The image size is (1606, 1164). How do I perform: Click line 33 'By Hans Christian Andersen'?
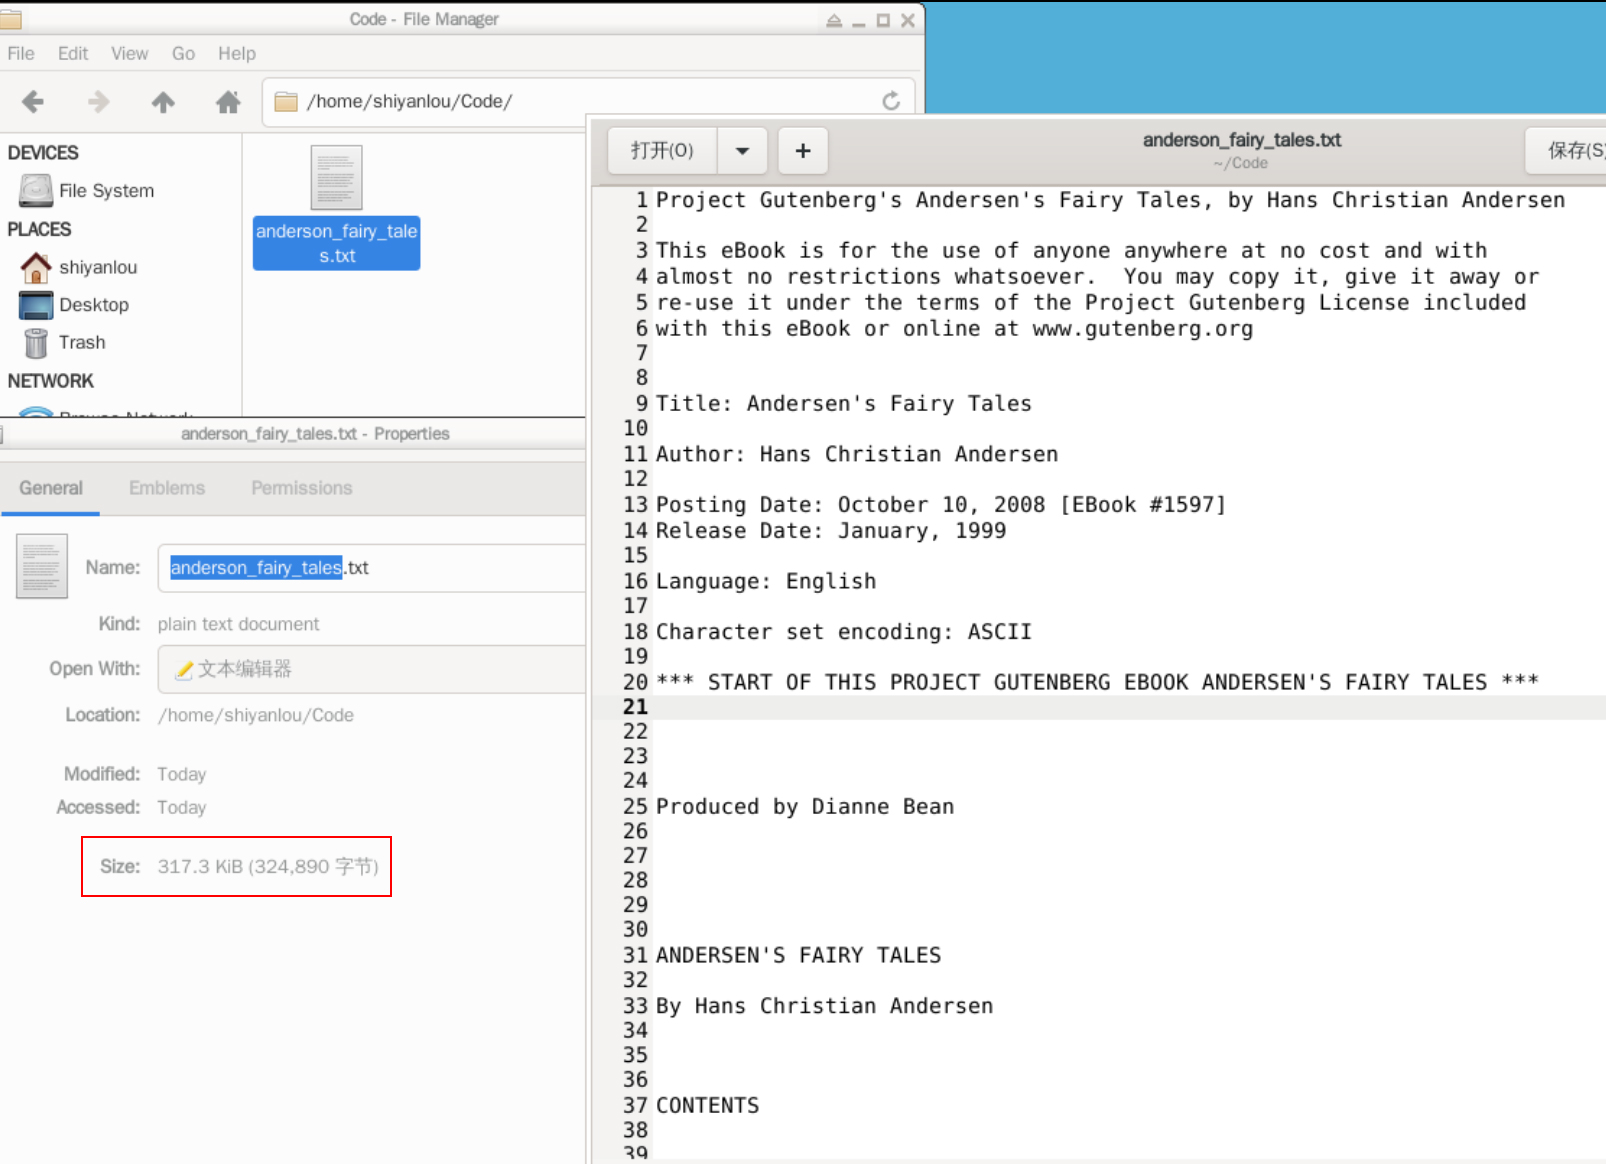[x=825, y=1006]
